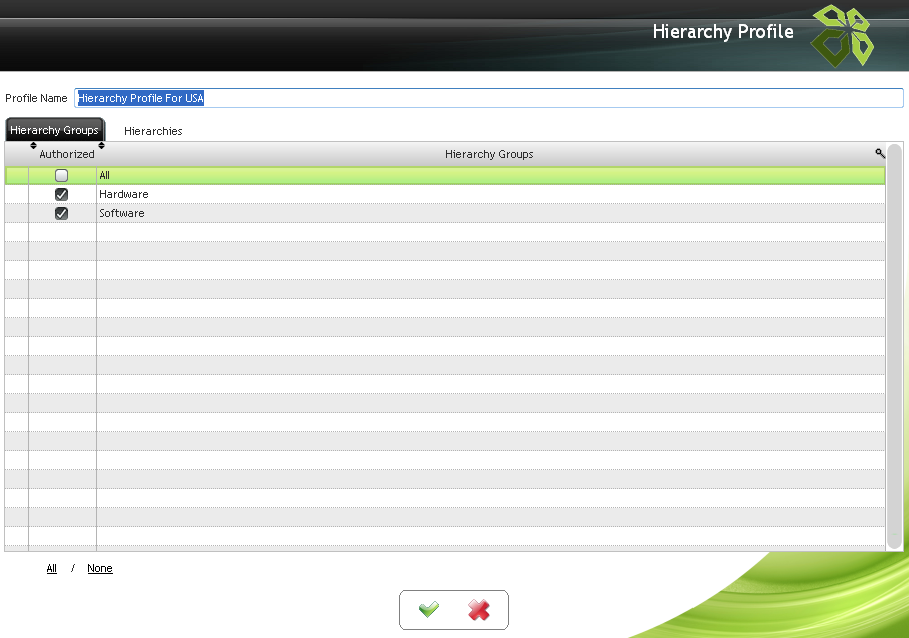This screenshot has height=638, width=909.
Task: Uncheck the Hardware authorized checkbox
Action: pos(61,194)
